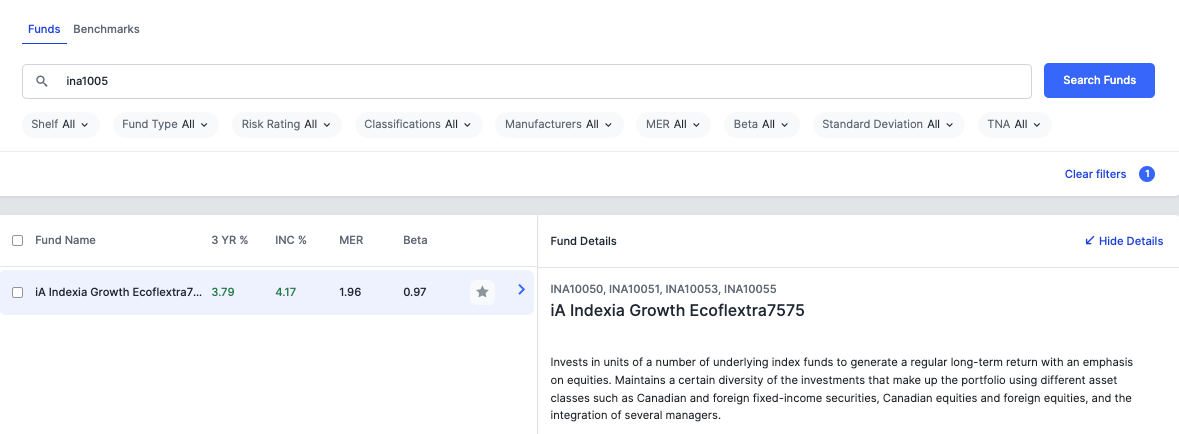
Task: Open the Fund Type filter dropdown
Action: (165, 125)
